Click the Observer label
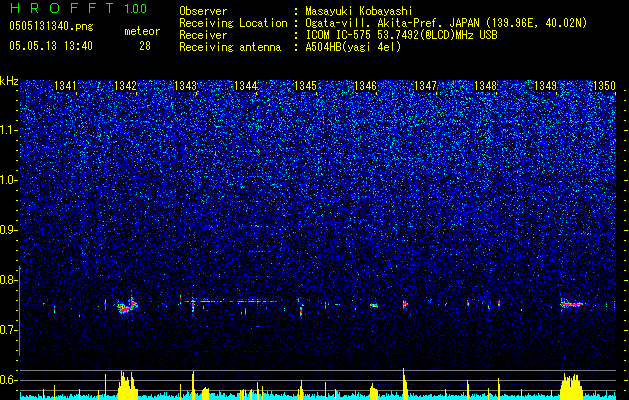 tap(203, 11)
